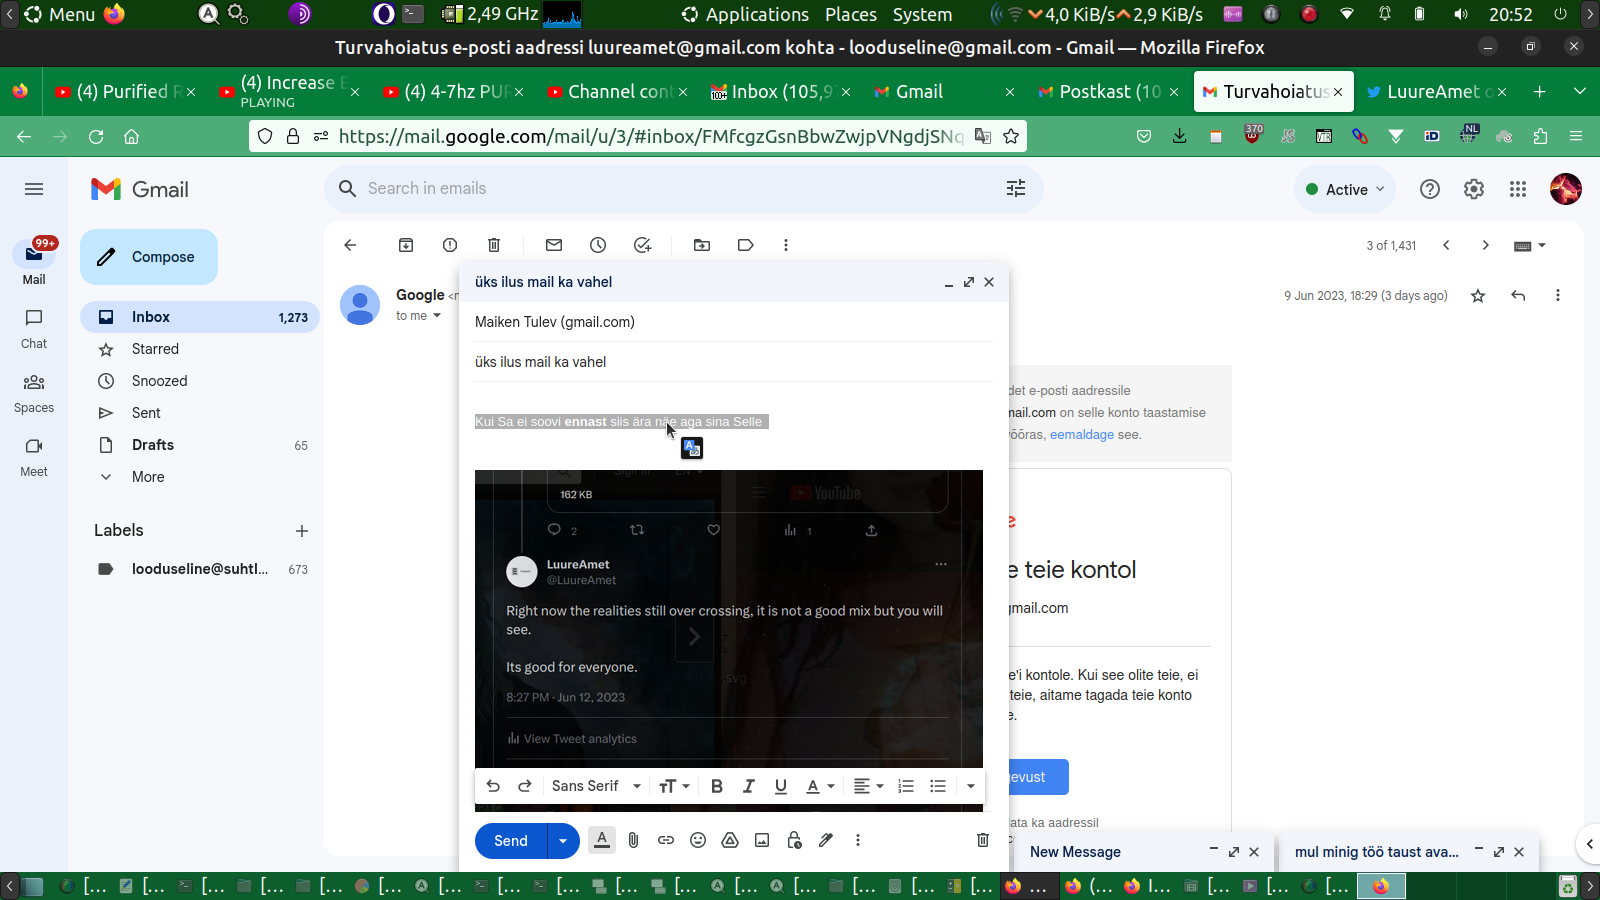Insert a file from Google Drive
The width and height of the screenshot is (1600, 900).
pyautogui.click(x=730, y=840)
